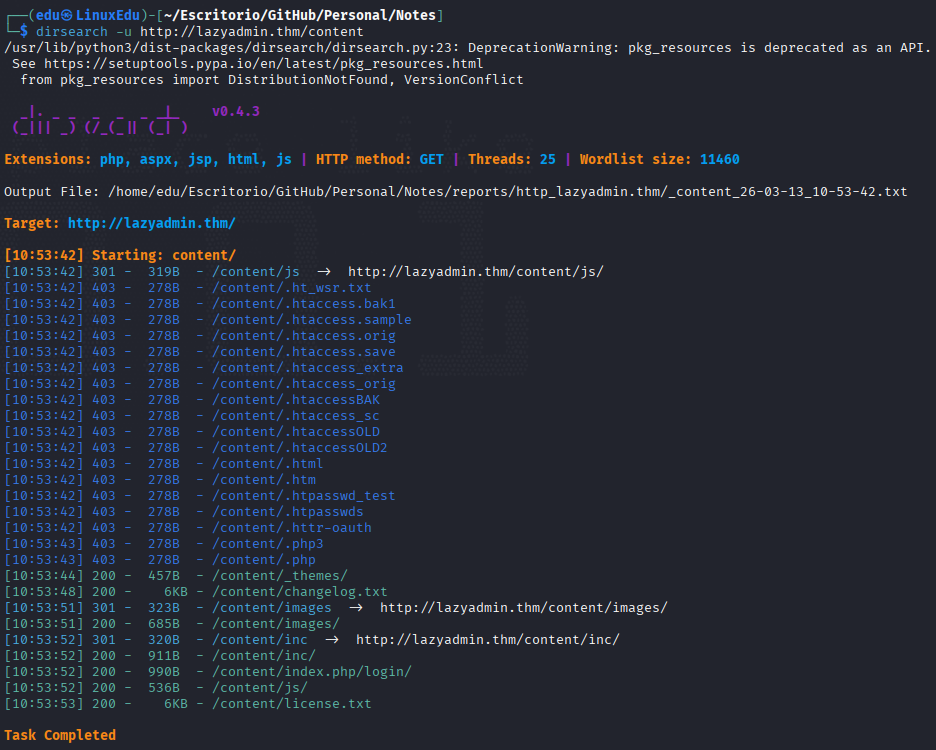
Task: Click the setuptools.pypa.io pkg_resources URL
Action: [264, 64]
